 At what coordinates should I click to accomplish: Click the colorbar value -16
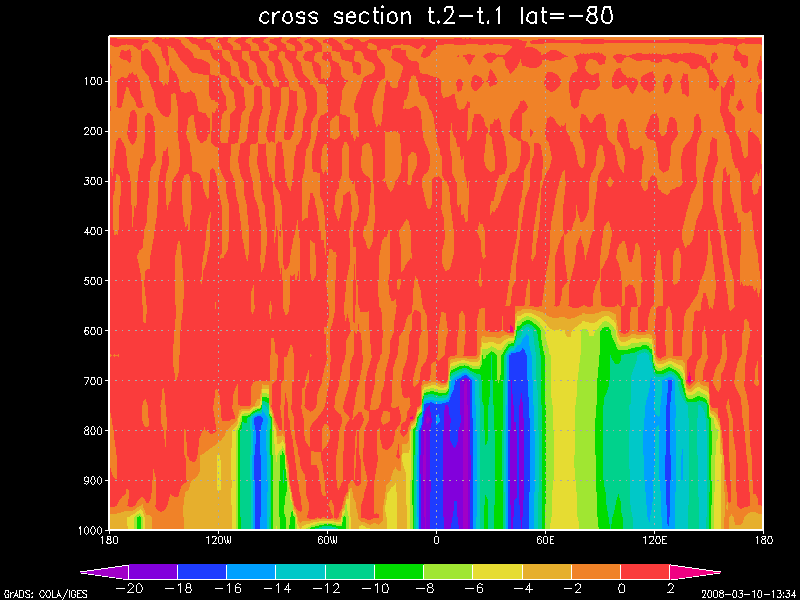(x=228, y=589)
